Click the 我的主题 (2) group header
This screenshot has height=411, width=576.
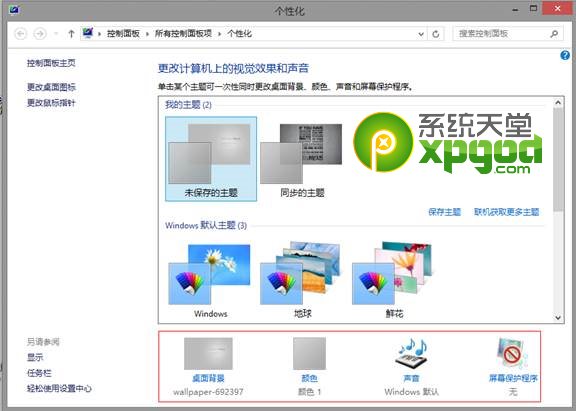188,105
